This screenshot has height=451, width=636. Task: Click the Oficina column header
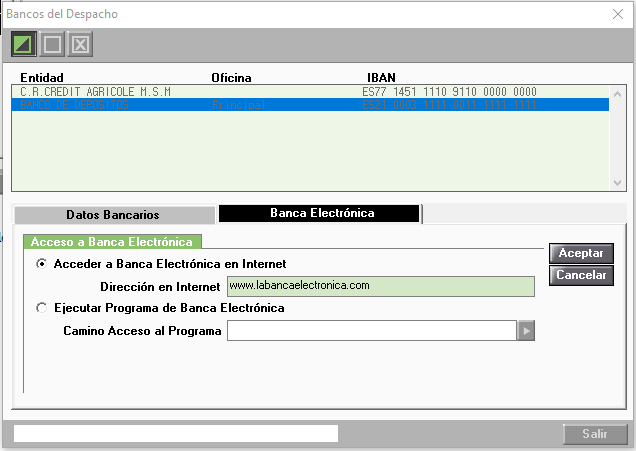[231, 77]
